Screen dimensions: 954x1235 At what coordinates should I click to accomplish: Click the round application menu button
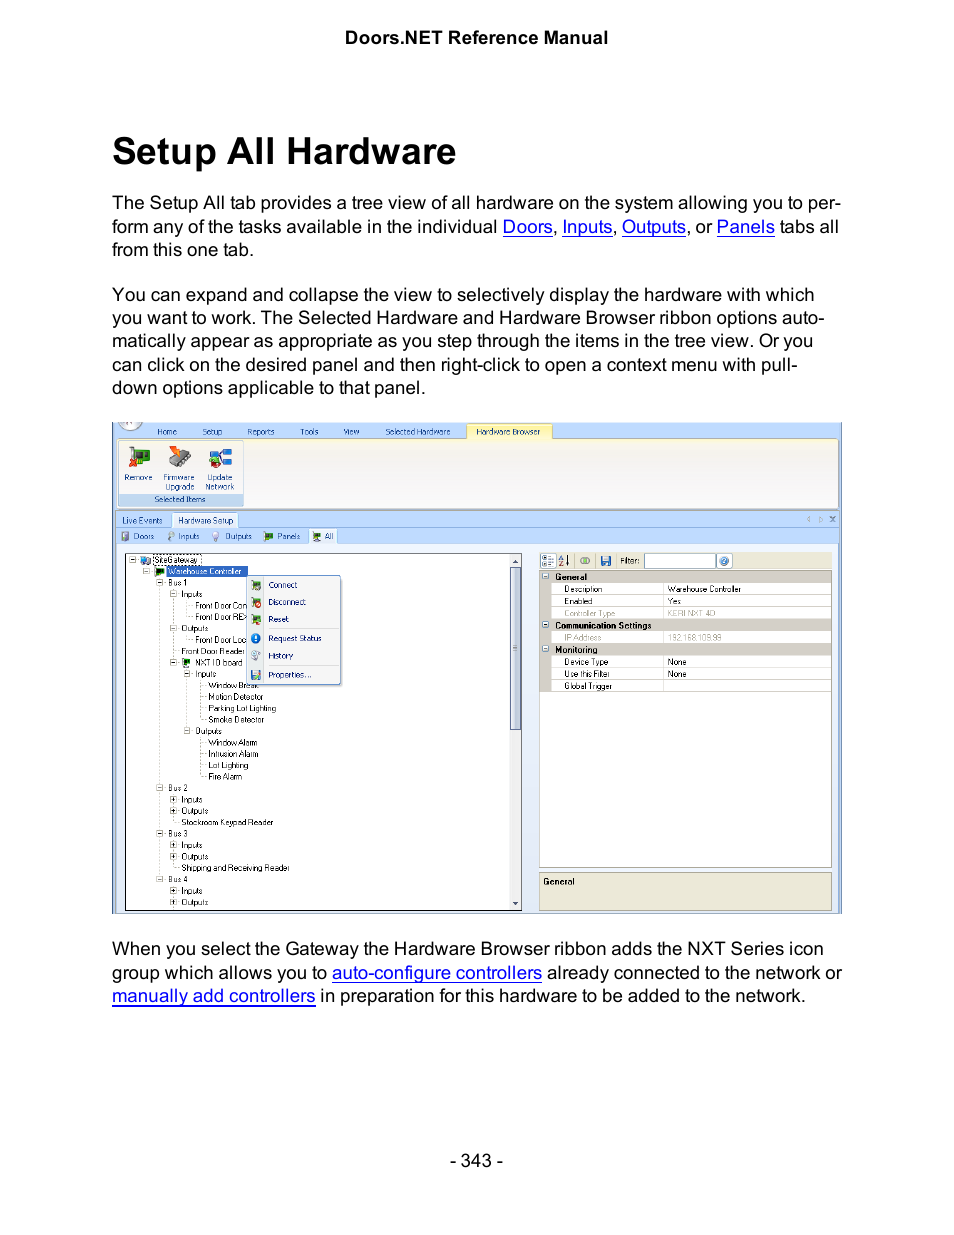[130, 425]
